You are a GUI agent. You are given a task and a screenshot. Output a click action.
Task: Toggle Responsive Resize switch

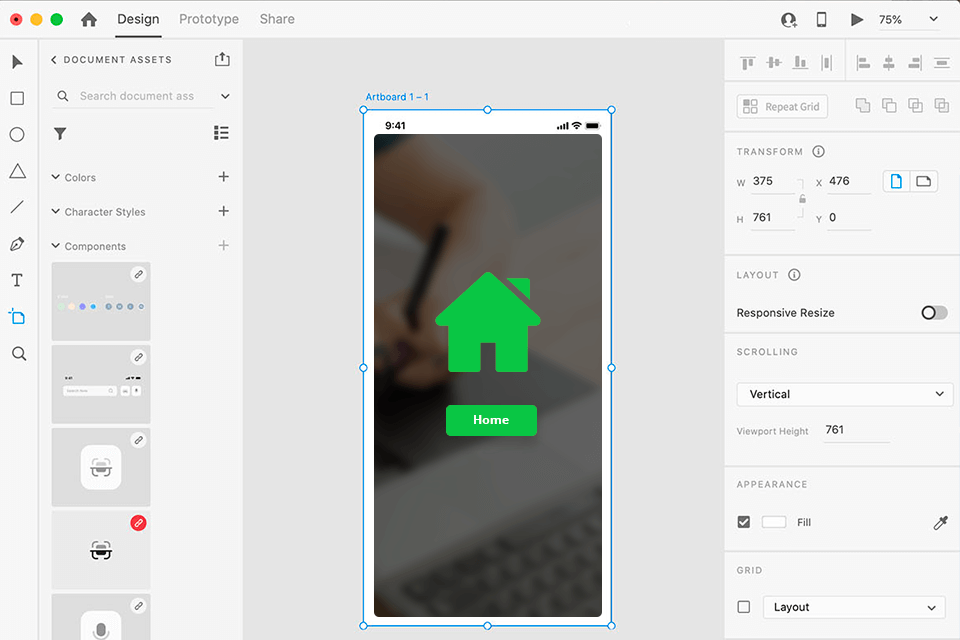point(934,312)
